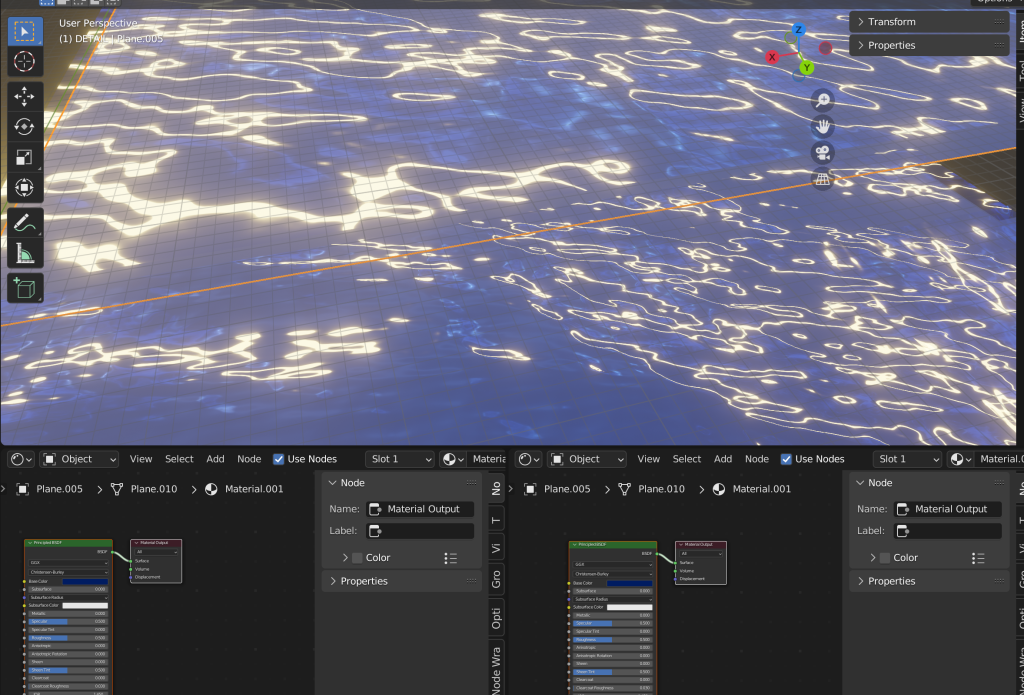The image size is (1024, 695).
Task: Click the Material.001 sphere icon in right breadcrumb
Action: (718, 489)
